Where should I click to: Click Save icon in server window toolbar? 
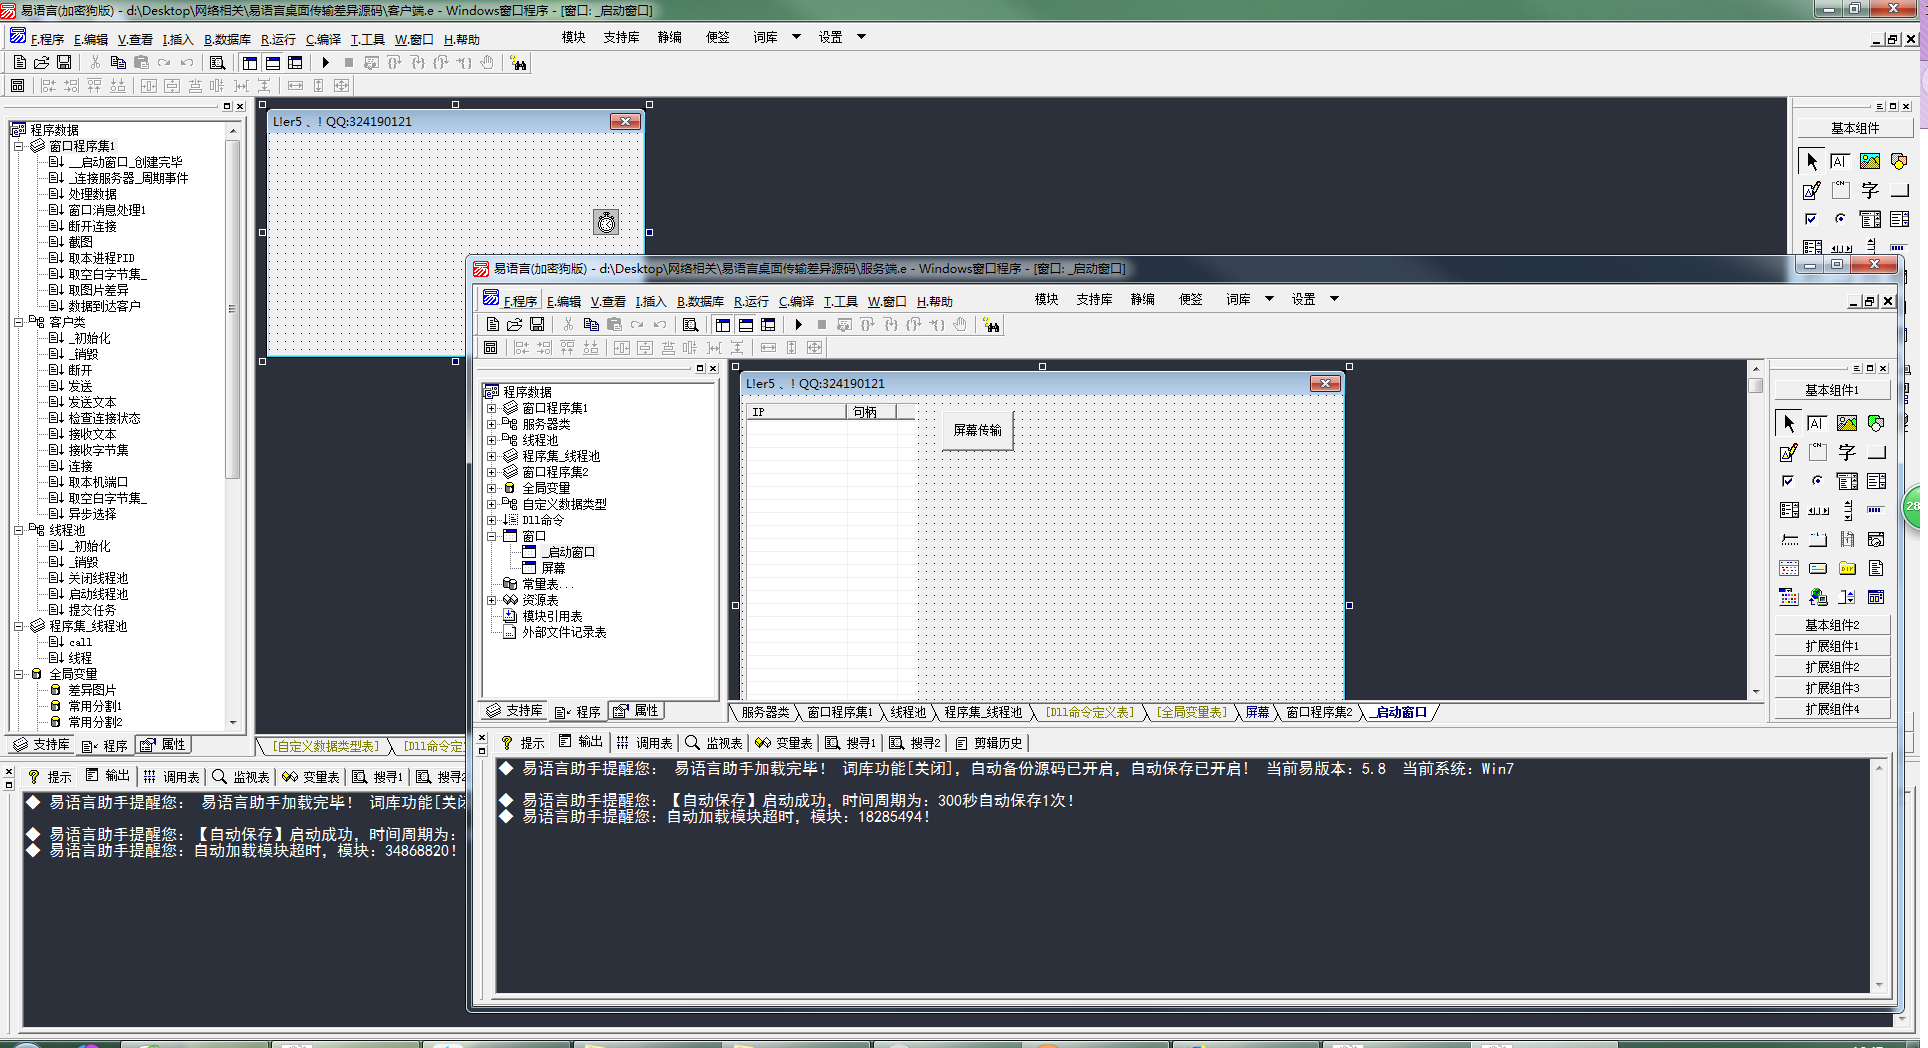(x=537, y=325)
